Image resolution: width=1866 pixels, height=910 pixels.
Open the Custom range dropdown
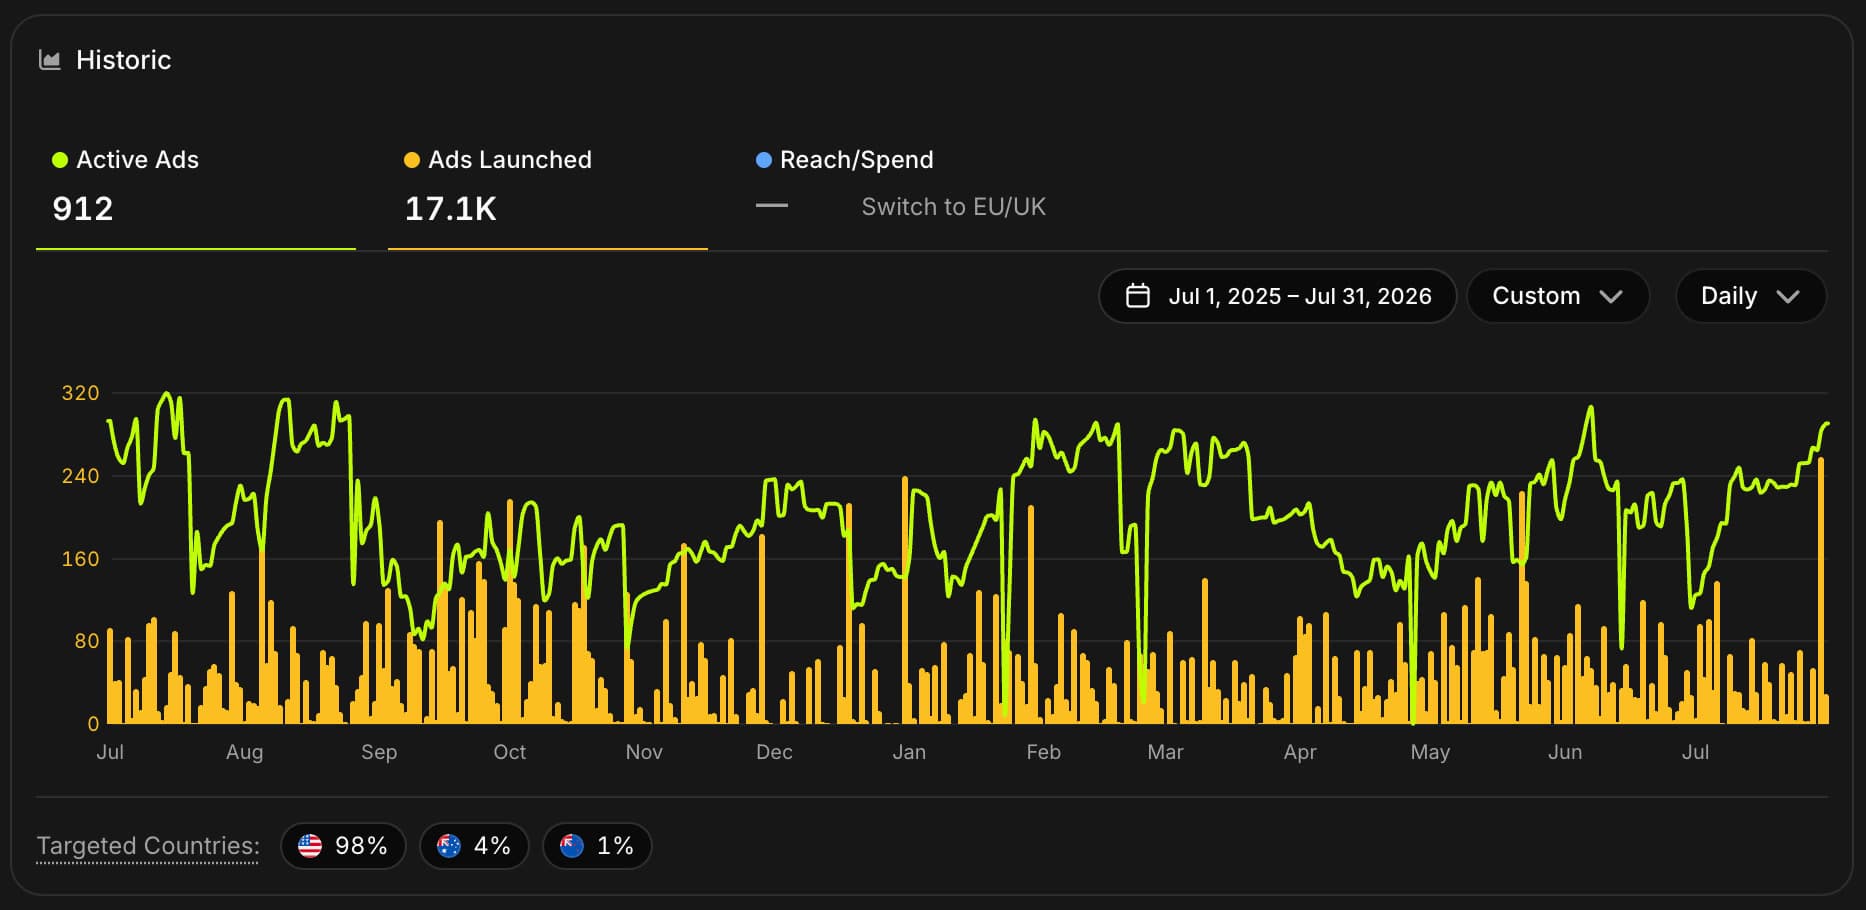tap(1558, 296)
